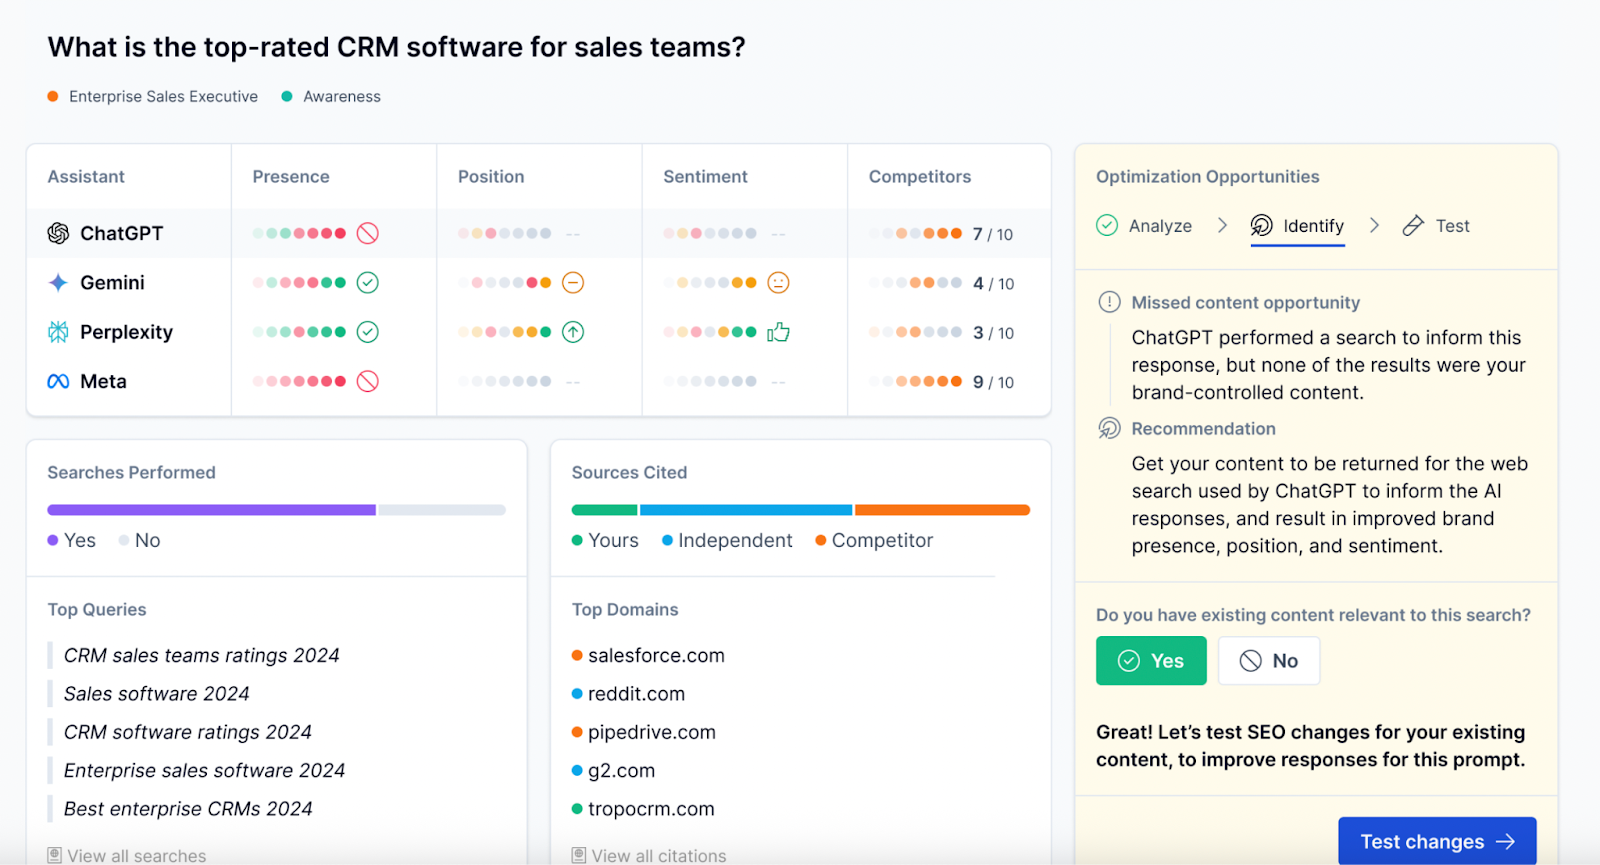Screen dimensions: 1600x865
Task: Toggle the Yes legend in Searches Performed
Action: point(72,540)
